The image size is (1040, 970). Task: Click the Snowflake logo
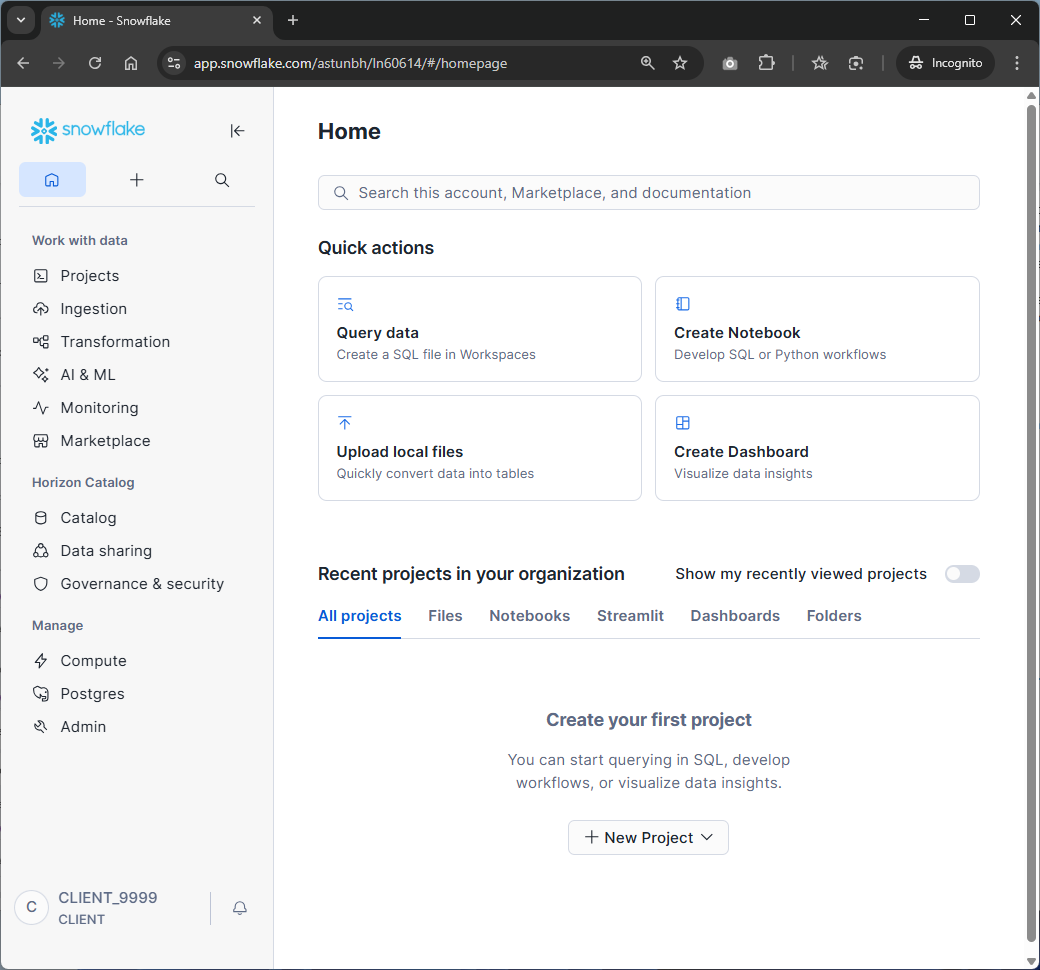click(x=88, y=130)
